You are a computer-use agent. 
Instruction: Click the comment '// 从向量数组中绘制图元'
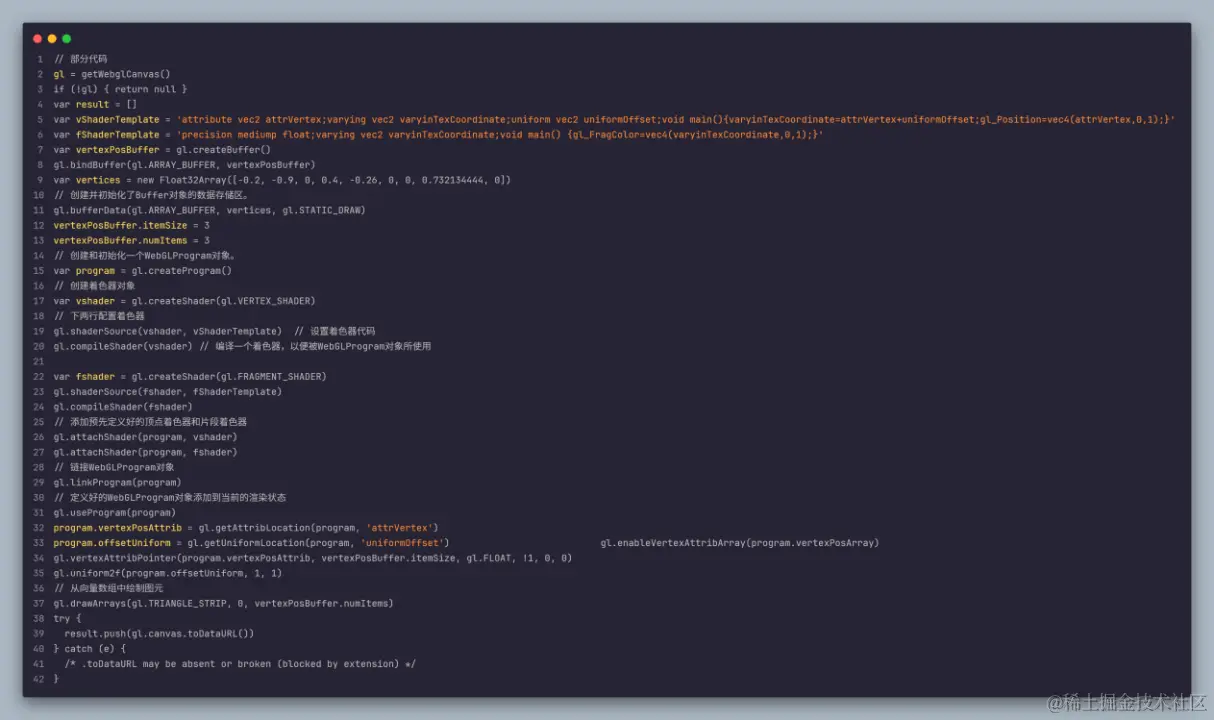point(109,588)
